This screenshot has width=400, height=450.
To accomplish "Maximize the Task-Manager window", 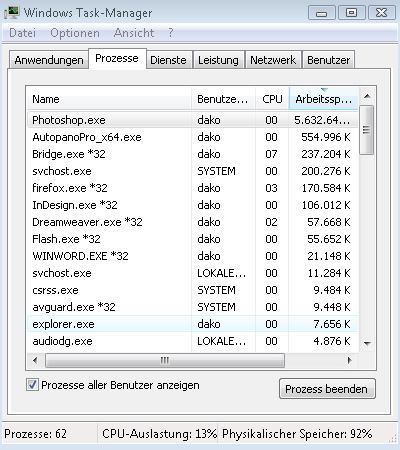I will pos(351,13).
